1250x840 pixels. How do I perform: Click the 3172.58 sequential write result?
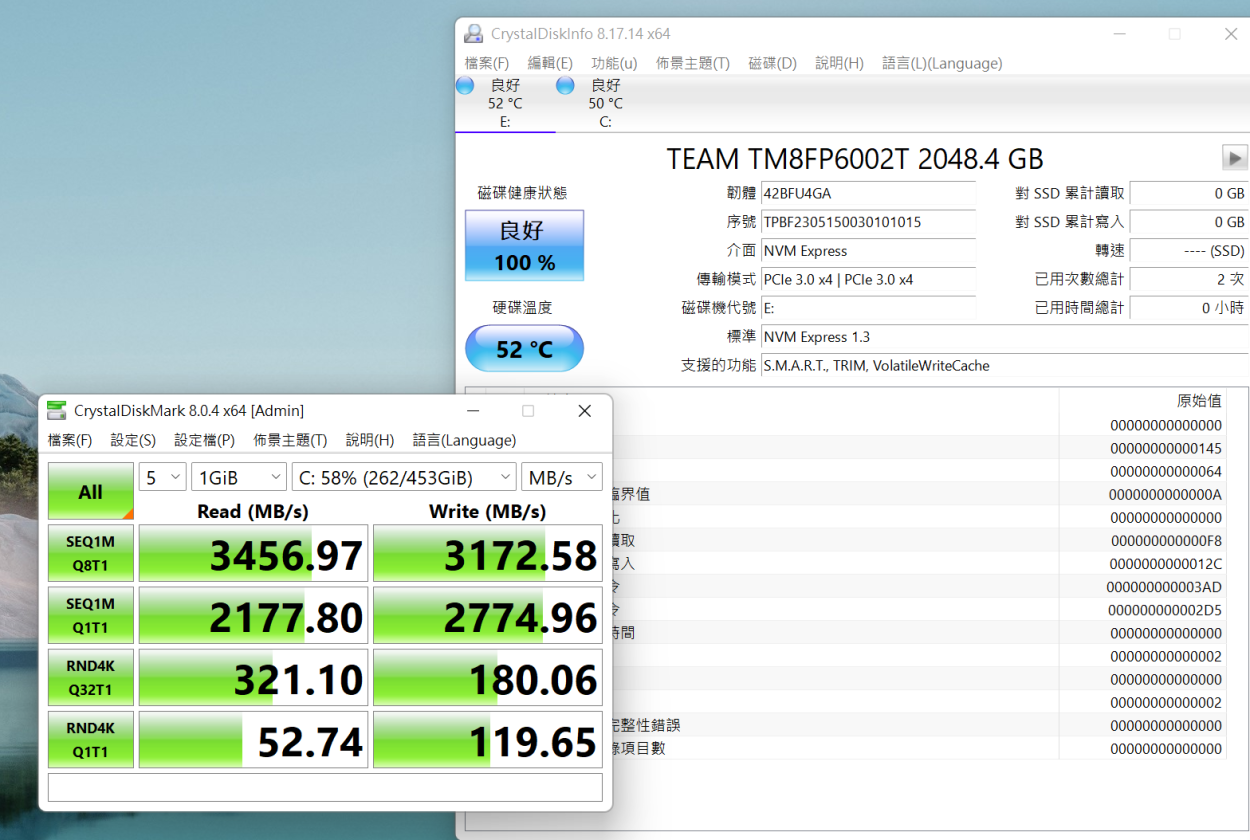click(x=488, y=553)
